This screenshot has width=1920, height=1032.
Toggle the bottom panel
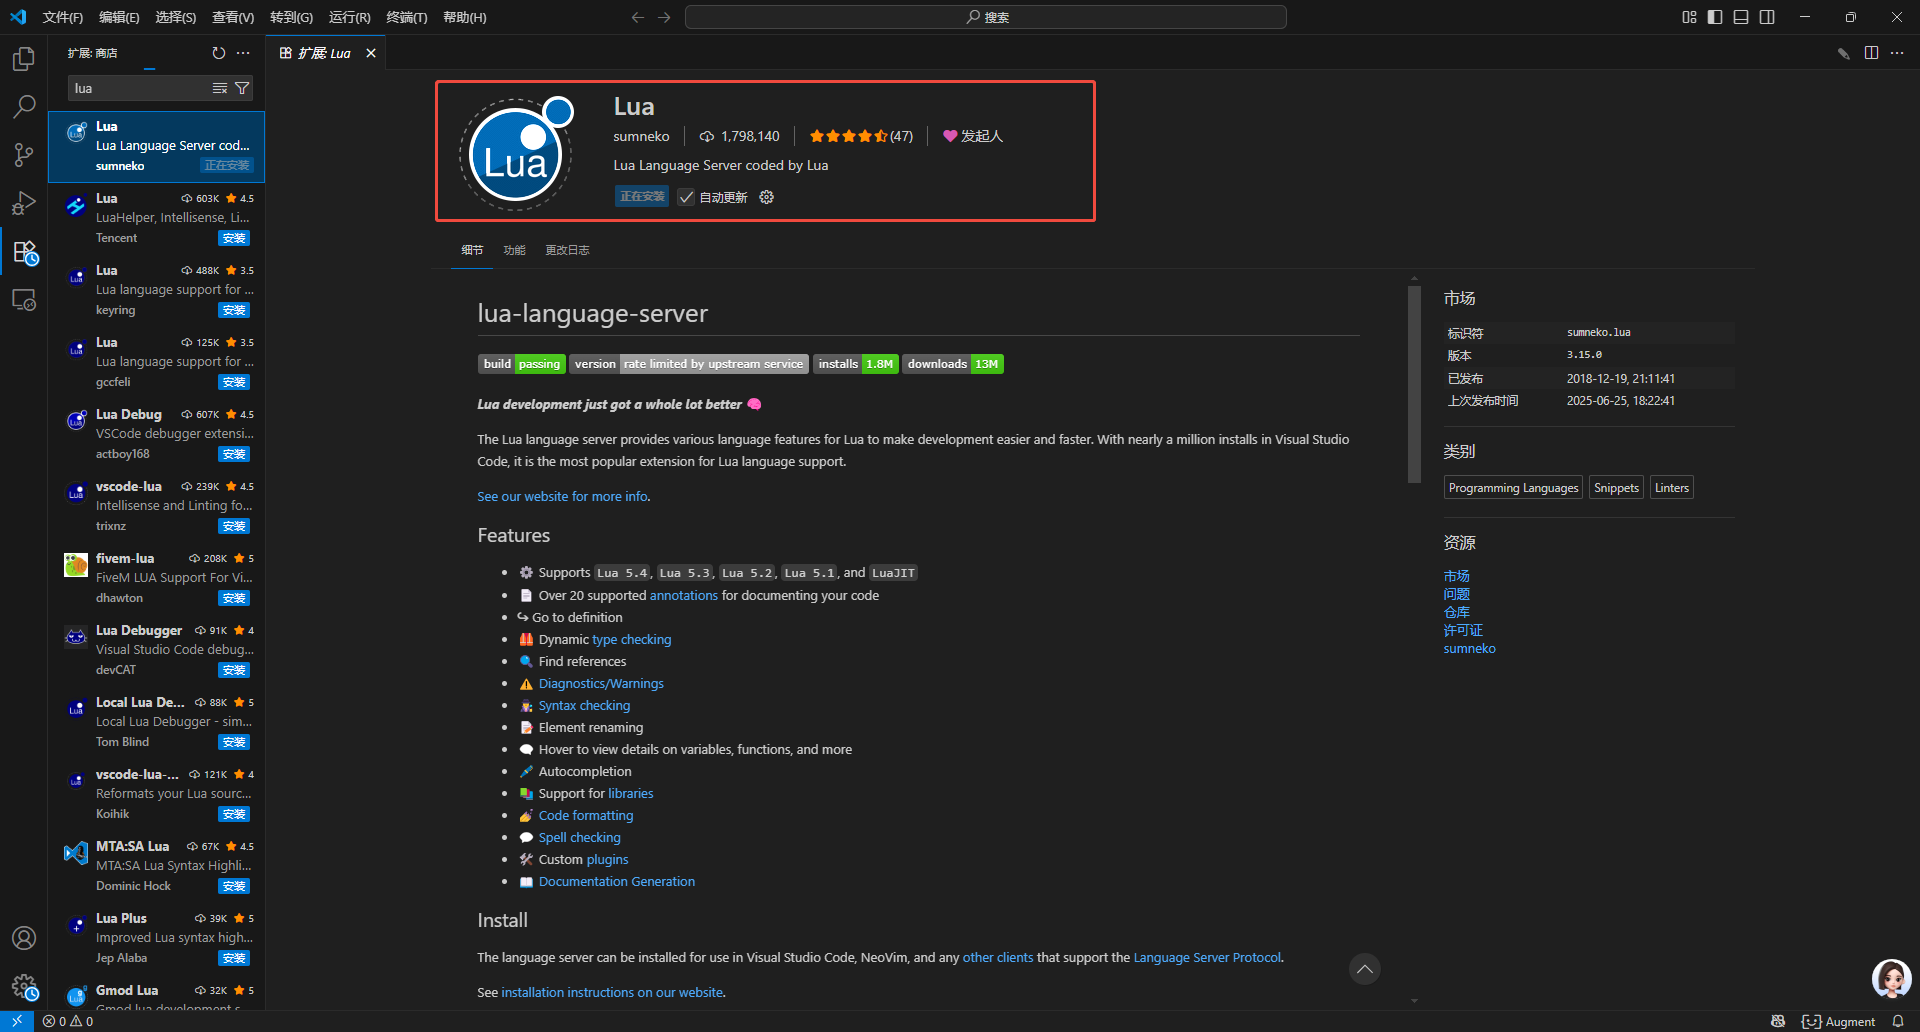[x=1741, y=17]
